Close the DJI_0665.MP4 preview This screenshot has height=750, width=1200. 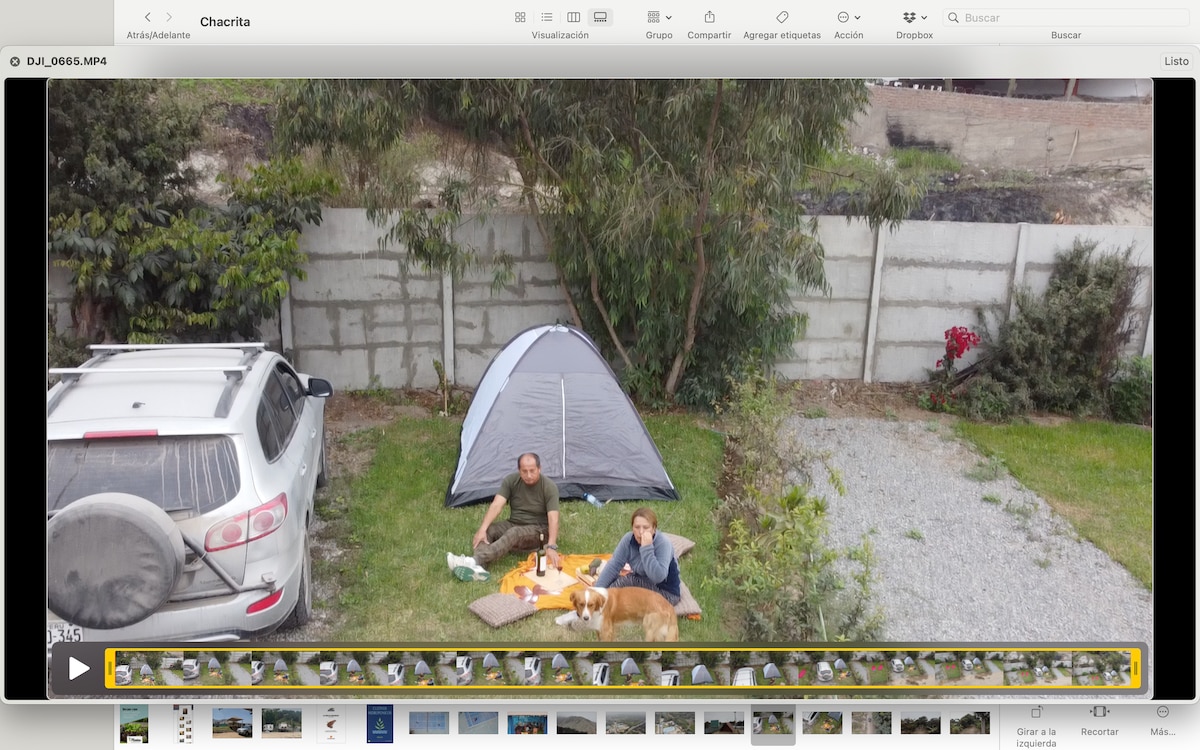pyautogui.click(x=15, y=61)
